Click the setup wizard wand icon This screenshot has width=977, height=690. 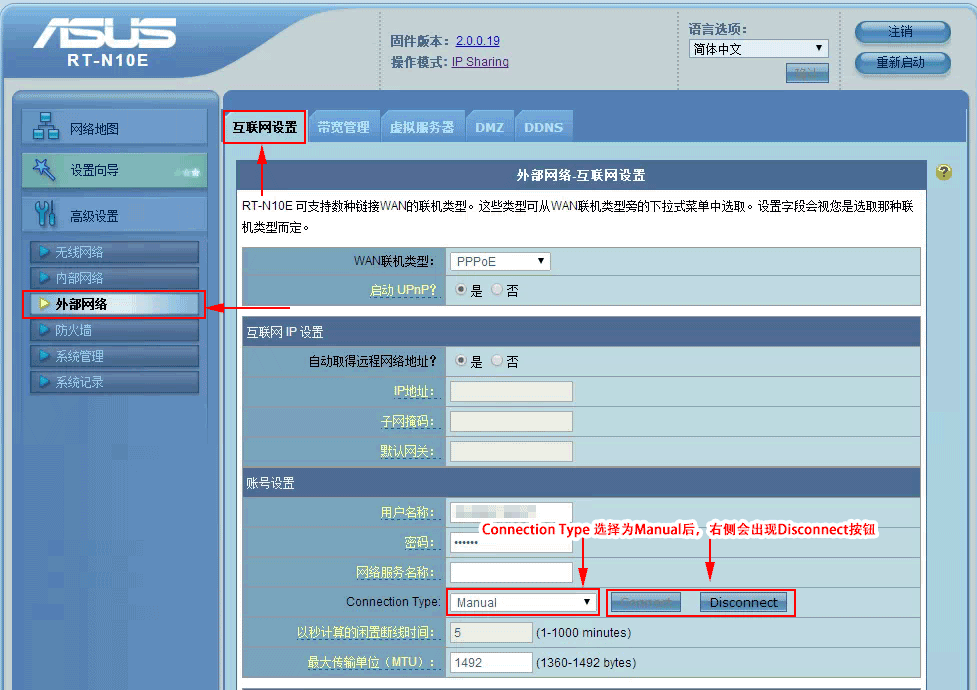(44, 169)
